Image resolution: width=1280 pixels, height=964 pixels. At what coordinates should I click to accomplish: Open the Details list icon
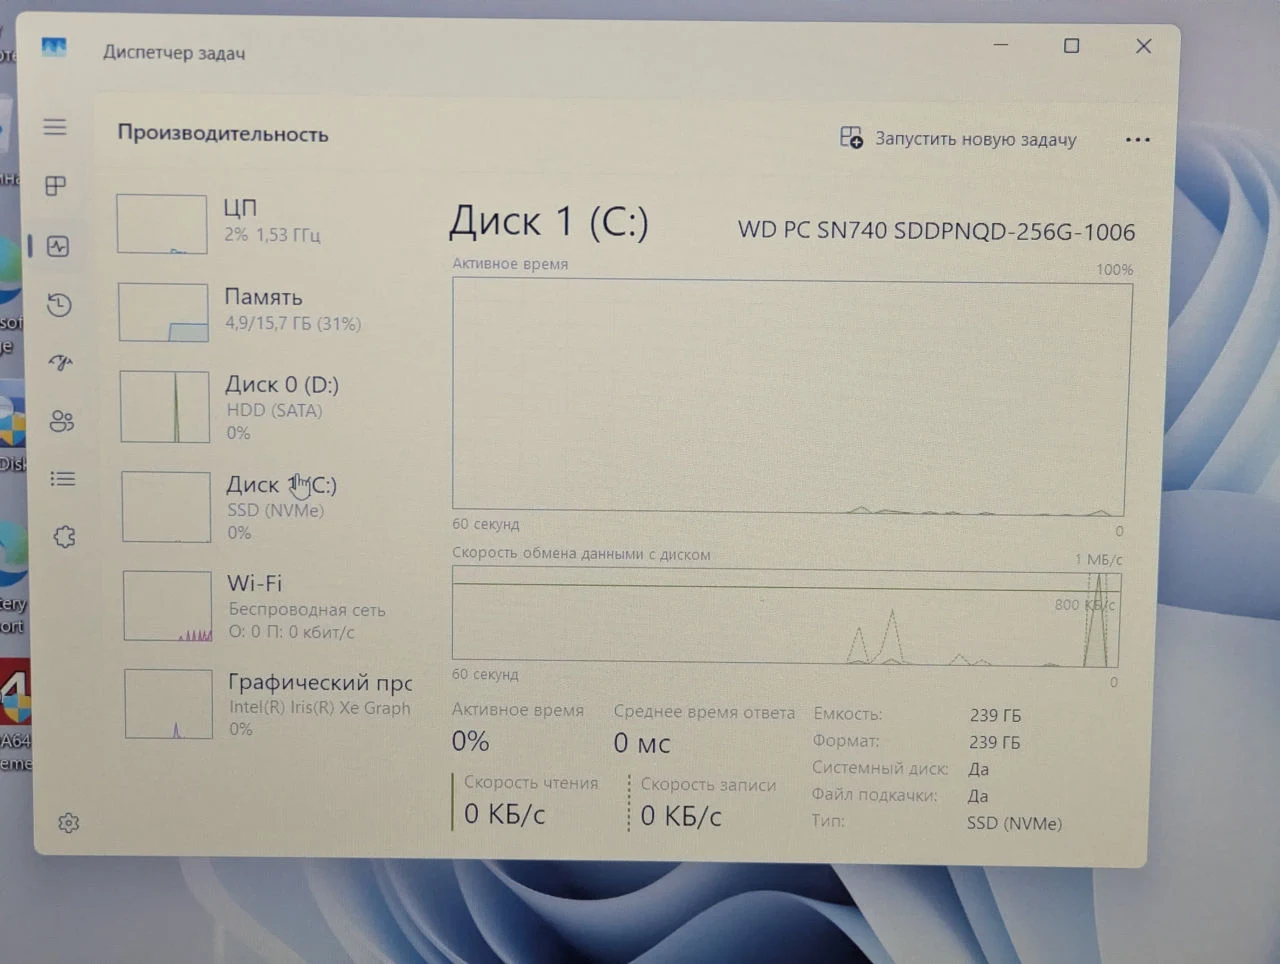(x=63, y=479)
